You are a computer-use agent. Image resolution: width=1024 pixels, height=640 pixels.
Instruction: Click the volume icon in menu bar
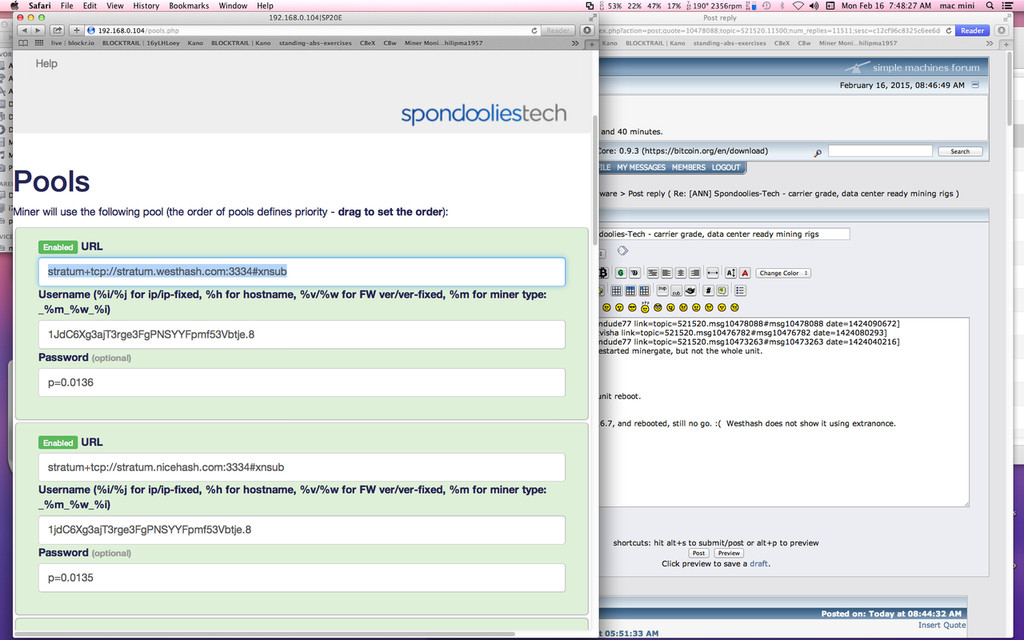[x=814, y=5]
